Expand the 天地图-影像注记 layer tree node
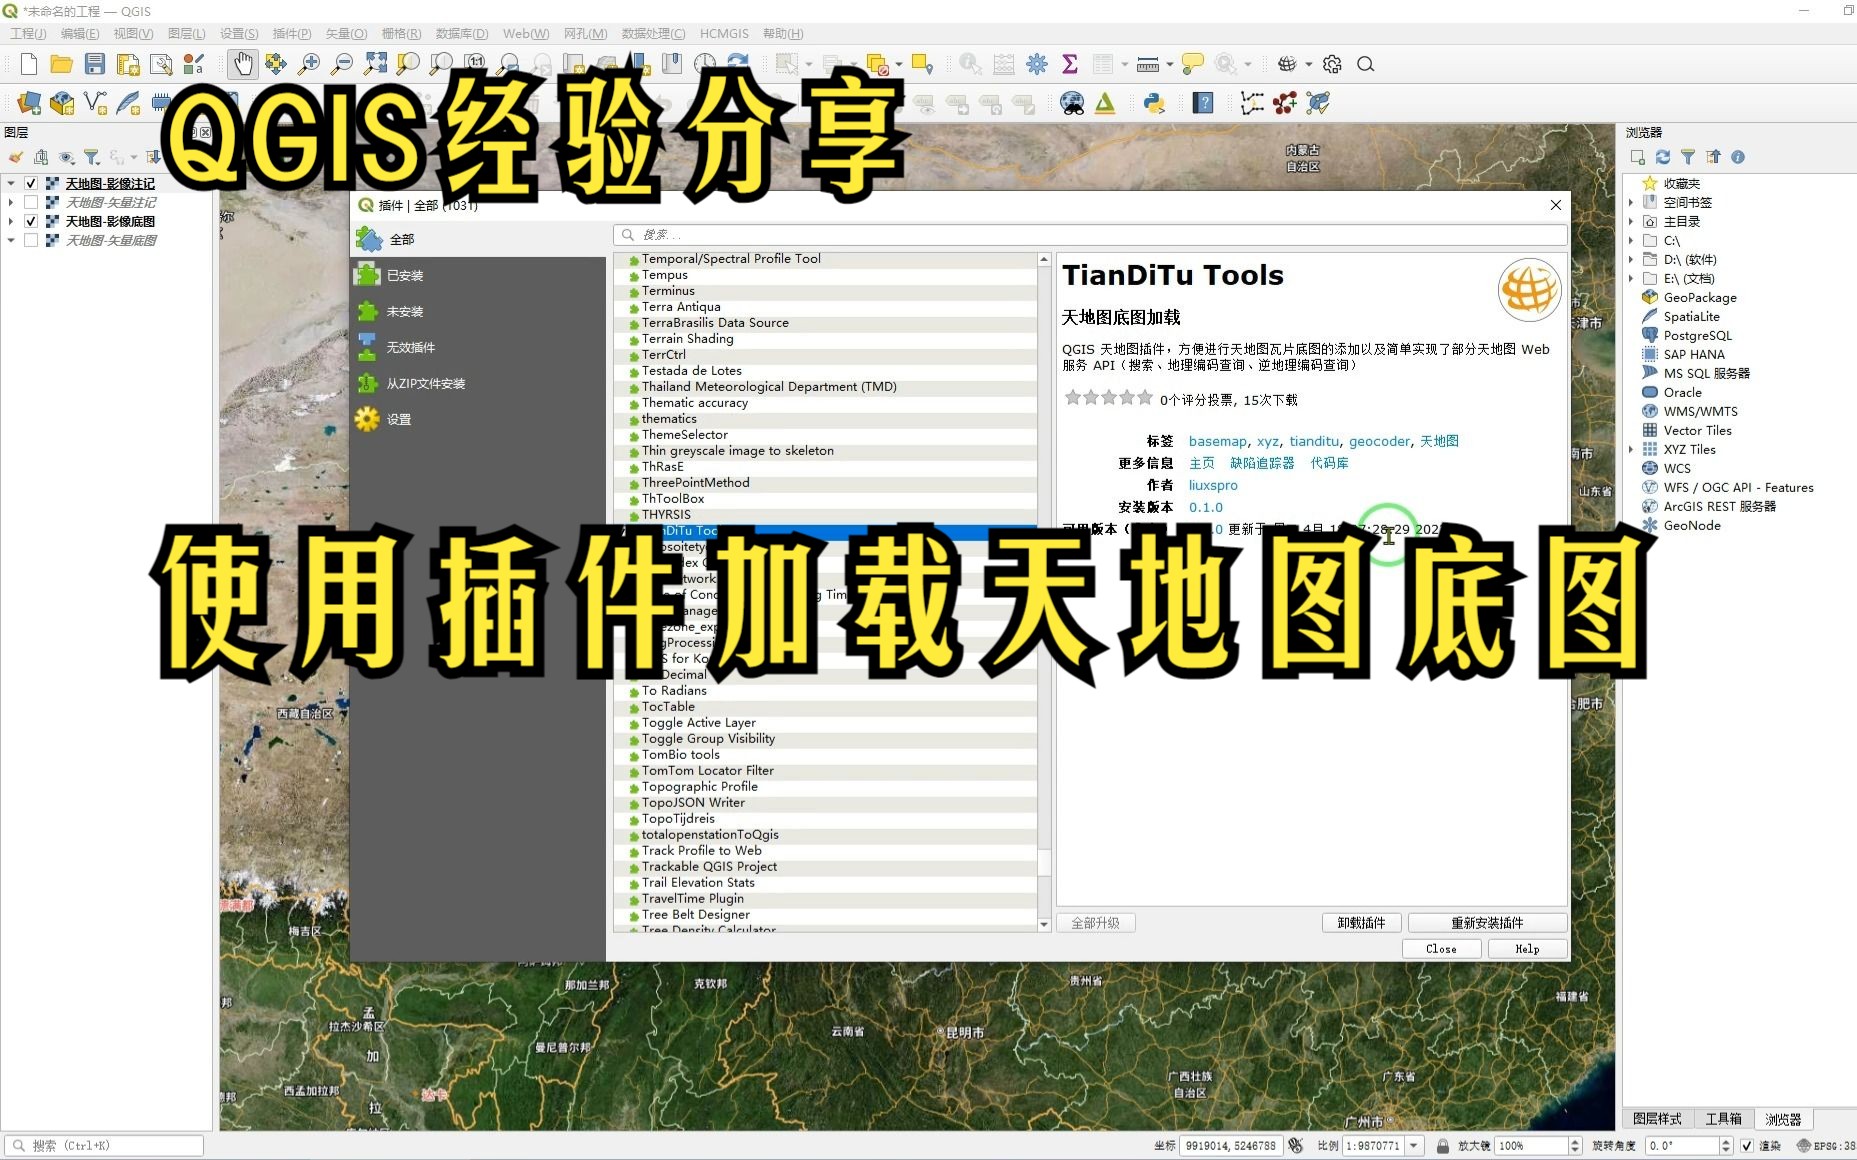The height and width of the screenshot is (1160, 1857). coord(11,183)
